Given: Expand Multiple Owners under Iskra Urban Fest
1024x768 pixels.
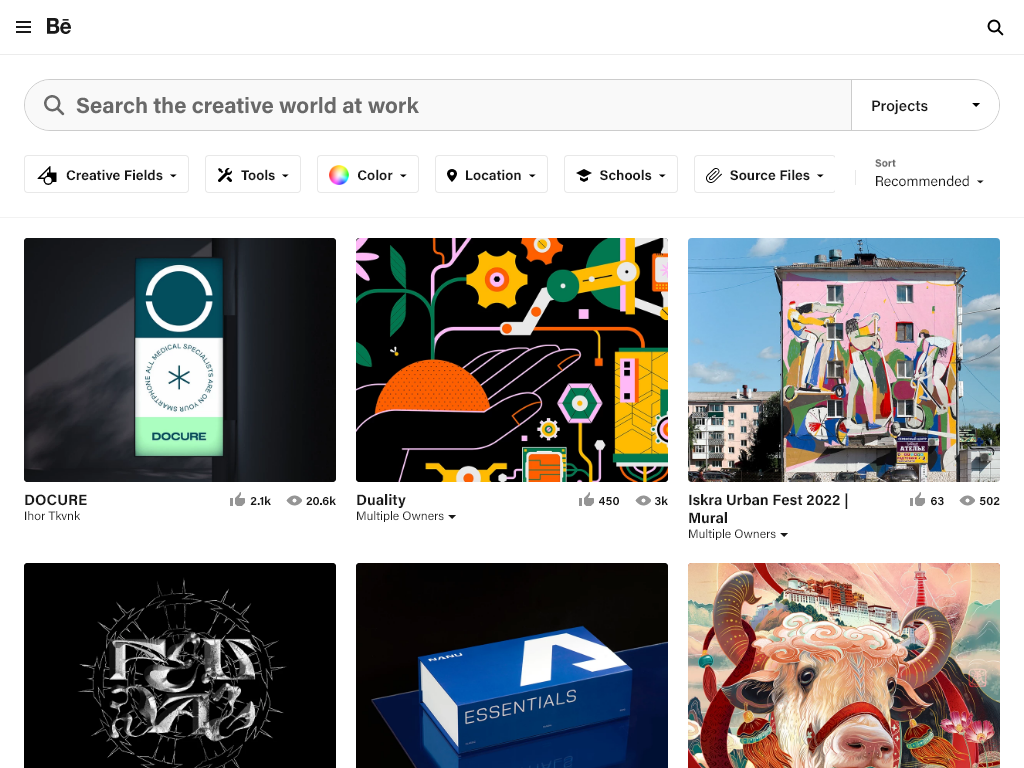Looking at the screenshot, I should click(738, 534).
